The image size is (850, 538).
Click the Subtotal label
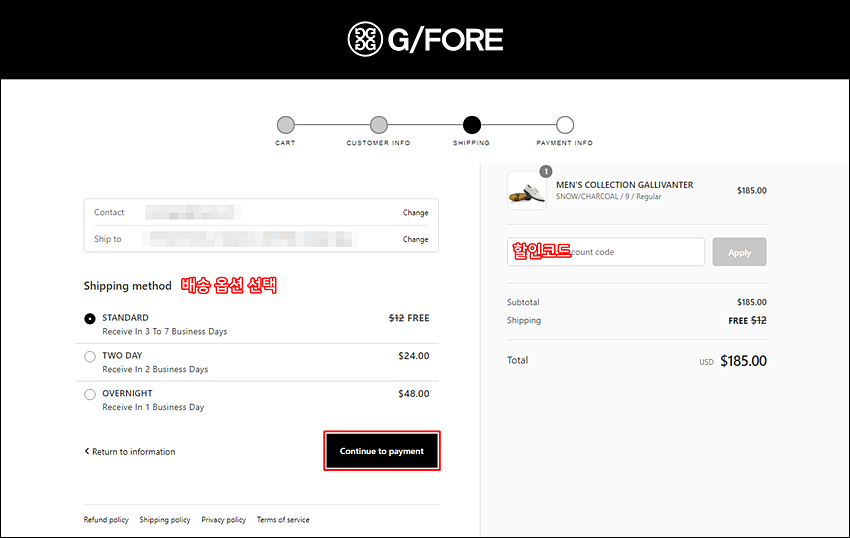click(x=523, y=302)
